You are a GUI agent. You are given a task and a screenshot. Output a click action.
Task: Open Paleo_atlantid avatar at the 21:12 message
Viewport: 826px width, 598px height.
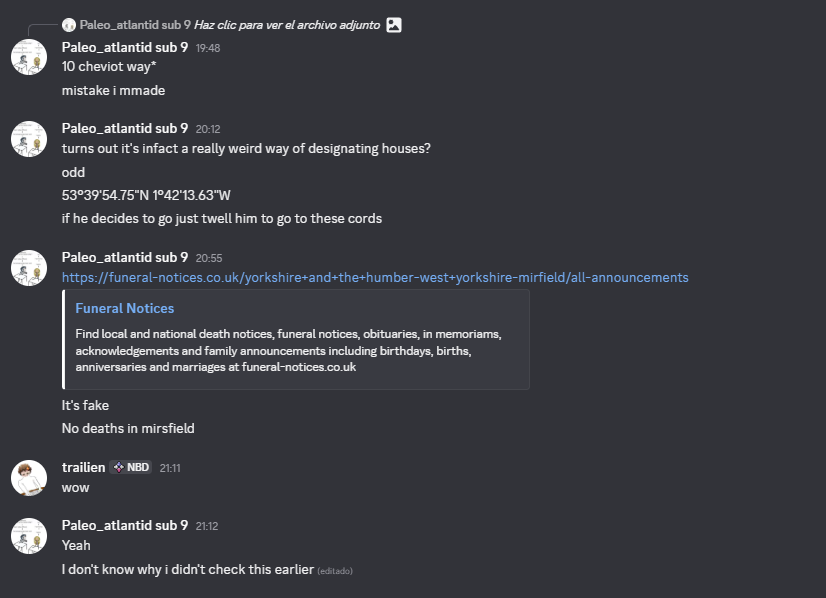coord(29,536)
